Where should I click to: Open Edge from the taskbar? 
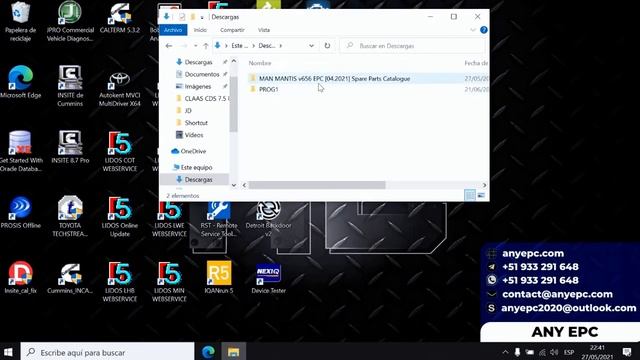click(209, 352)
